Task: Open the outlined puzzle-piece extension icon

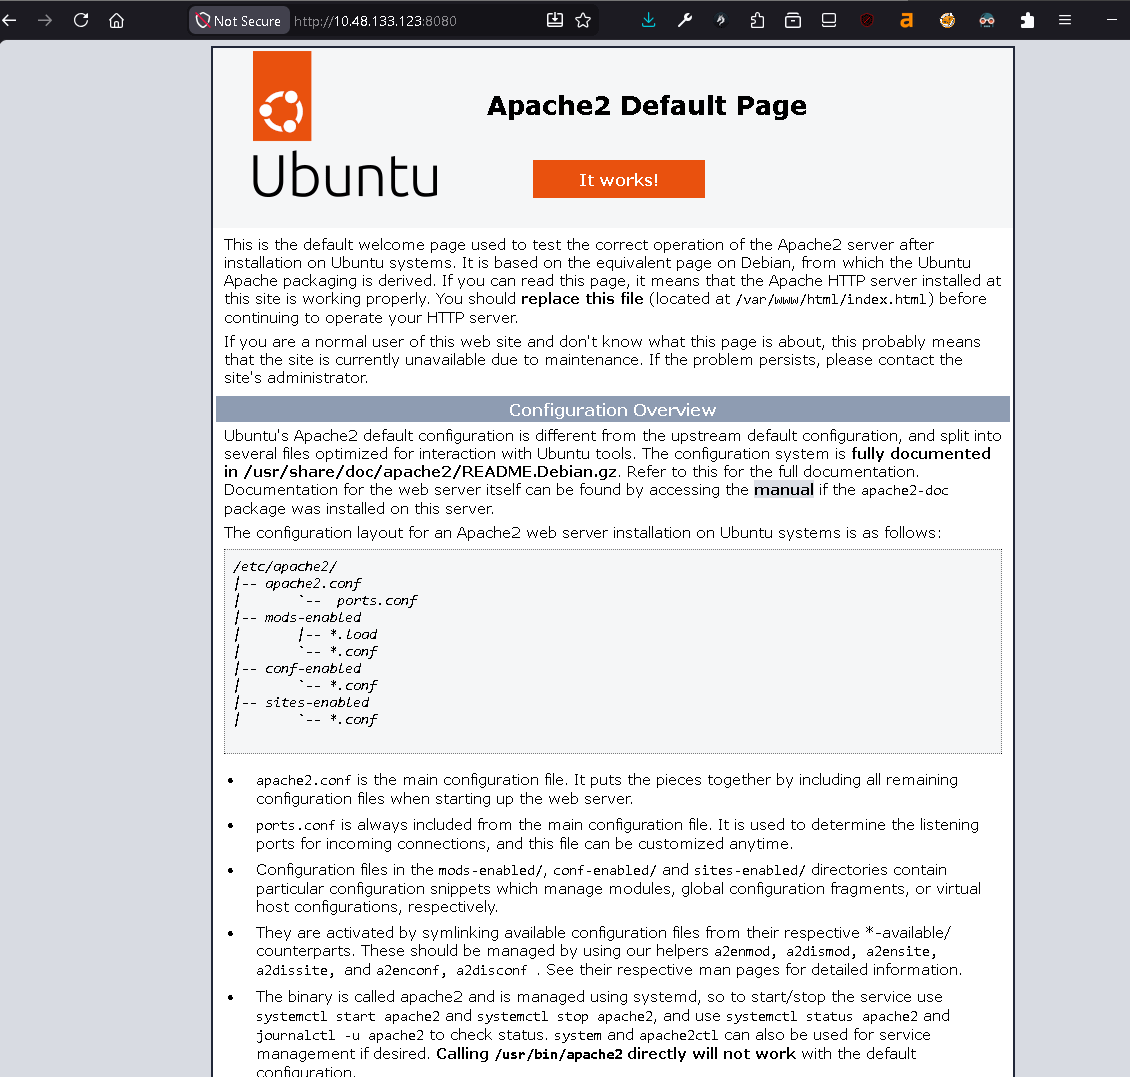Action: click(x=757, y=20)
